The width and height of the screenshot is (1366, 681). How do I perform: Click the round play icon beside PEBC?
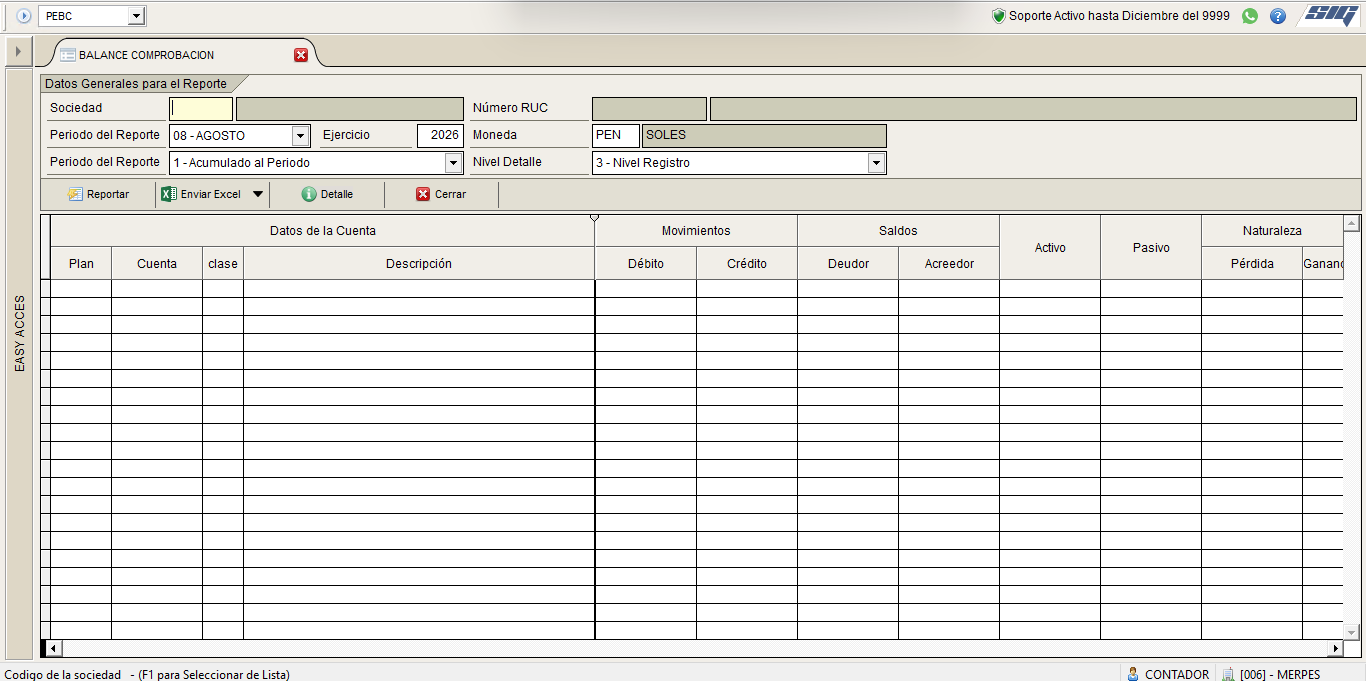click(x=24, y=16)
